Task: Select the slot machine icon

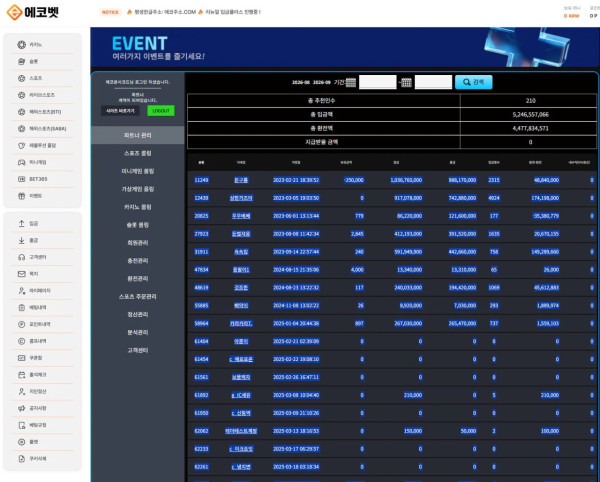Action: 22,62
